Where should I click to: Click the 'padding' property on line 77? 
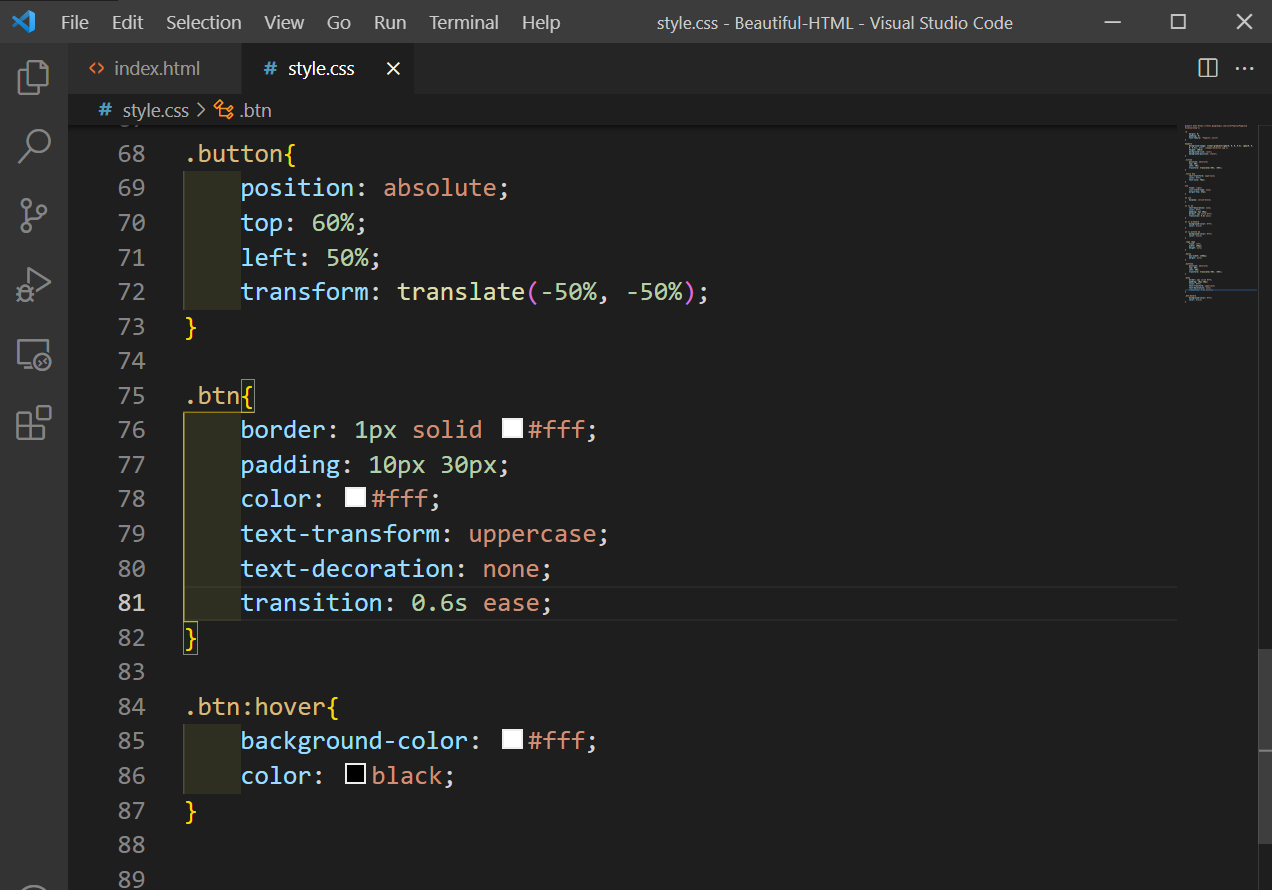[x=291, y=464]
